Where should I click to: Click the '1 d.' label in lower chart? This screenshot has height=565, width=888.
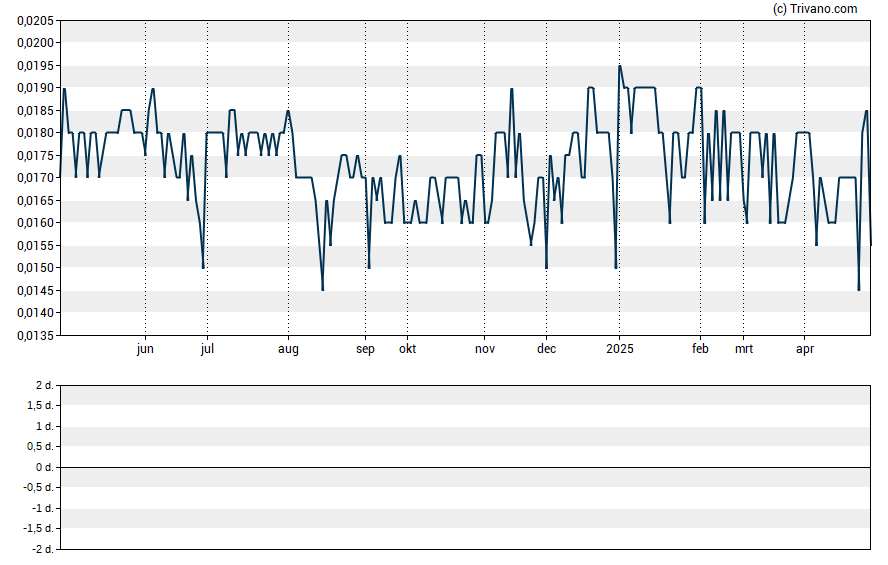45,426
